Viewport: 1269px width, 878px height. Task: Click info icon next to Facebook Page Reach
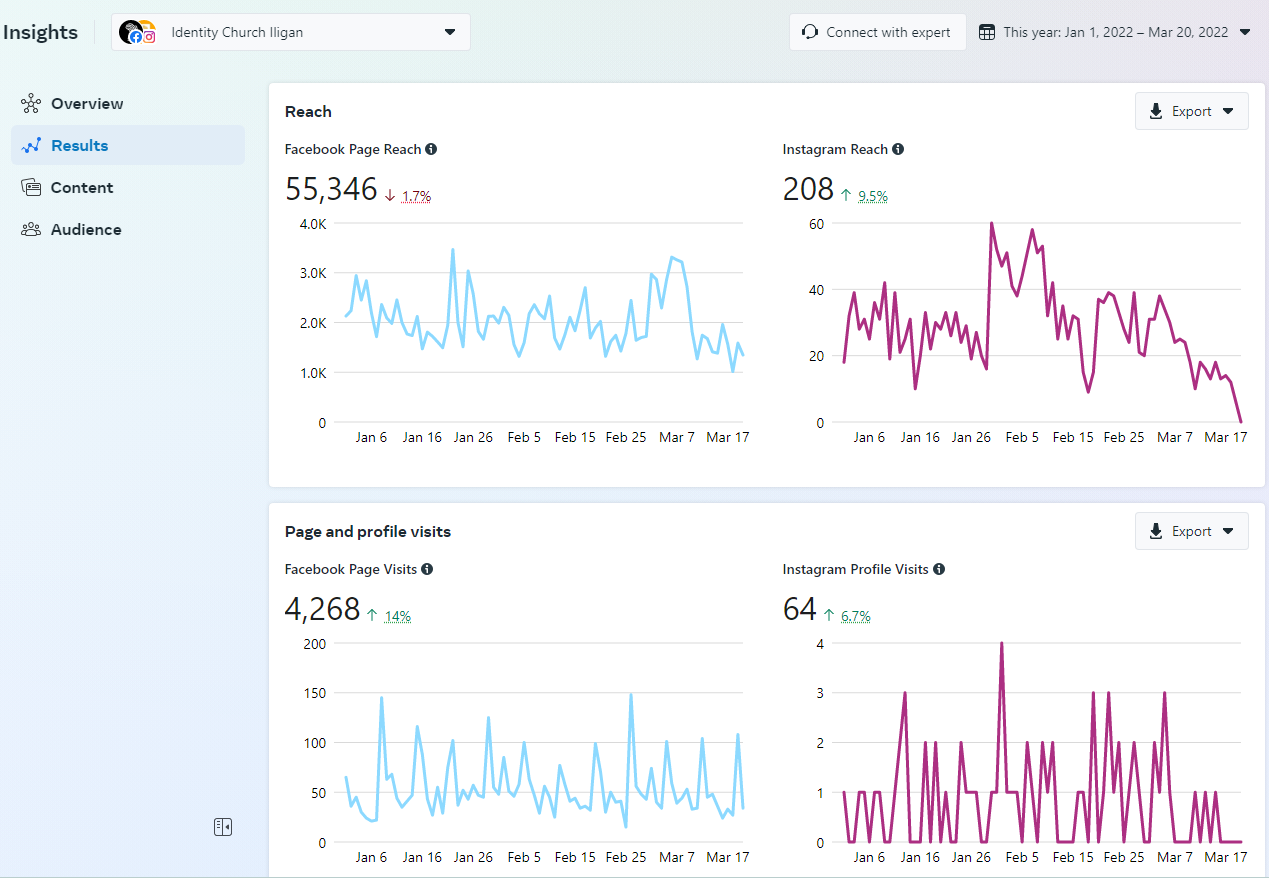[431, 150]
